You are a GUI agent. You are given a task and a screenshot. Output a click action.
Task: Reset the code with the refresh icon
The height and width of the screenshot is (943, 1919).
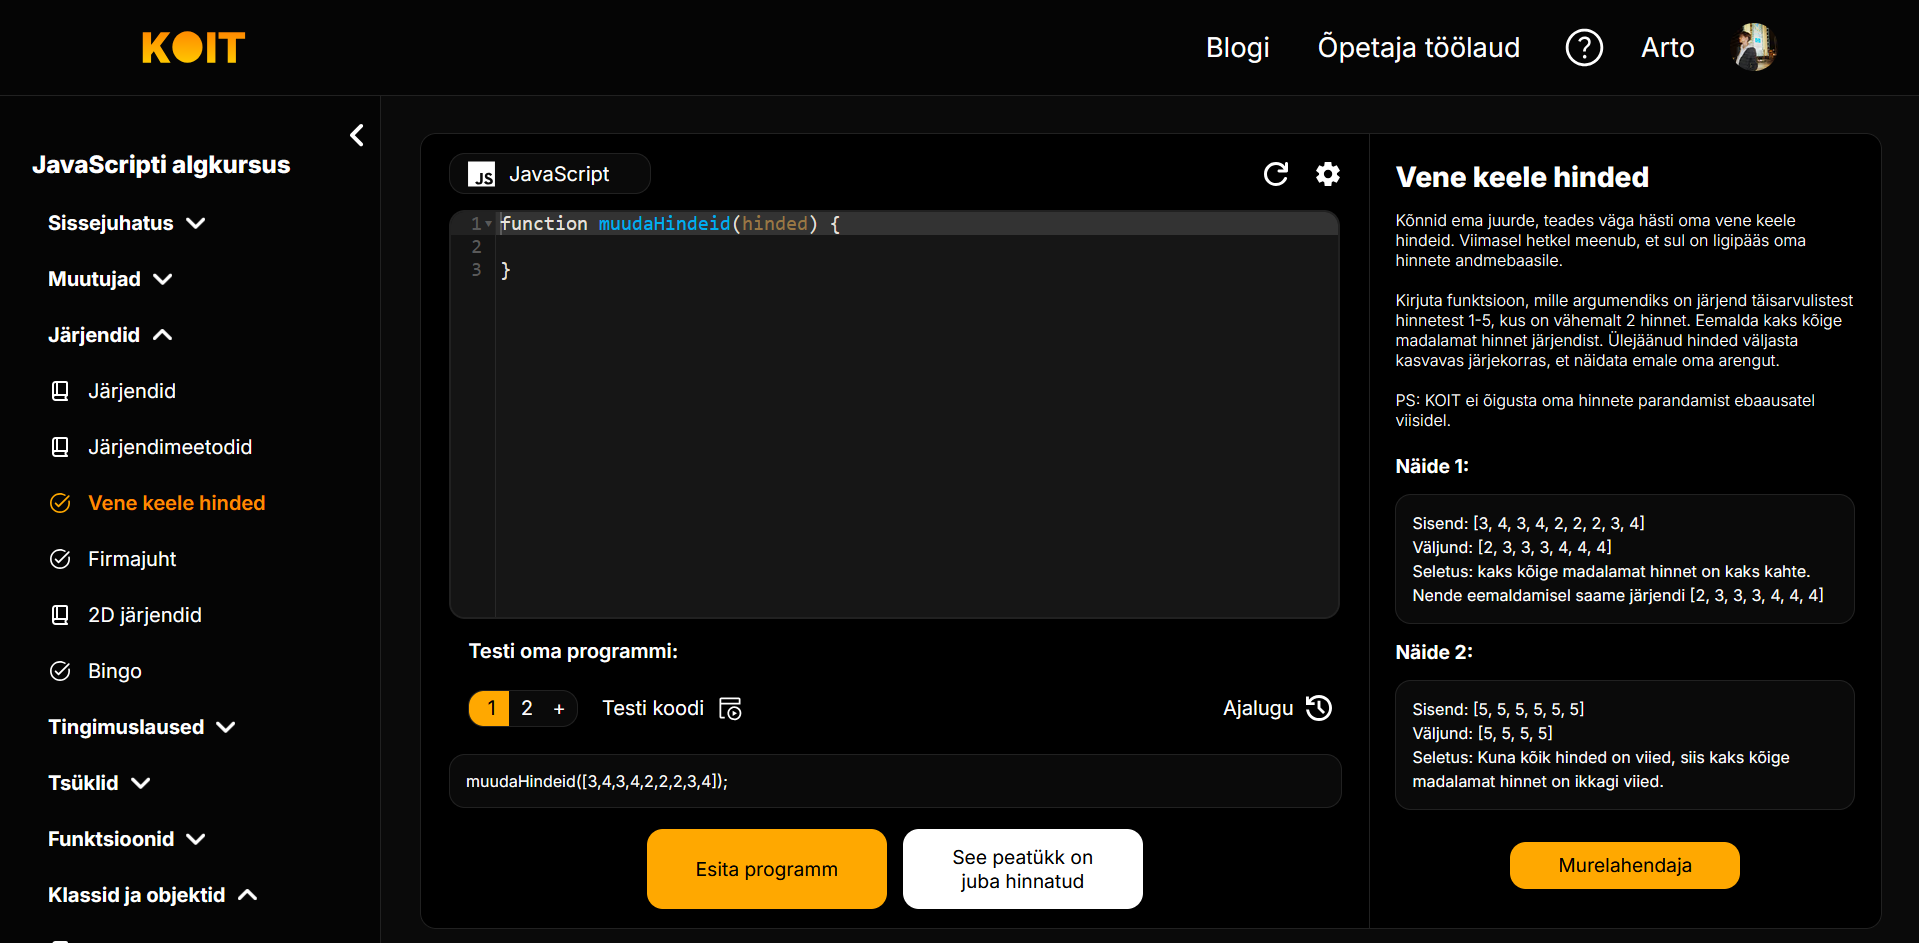(x=1275, y=174)
